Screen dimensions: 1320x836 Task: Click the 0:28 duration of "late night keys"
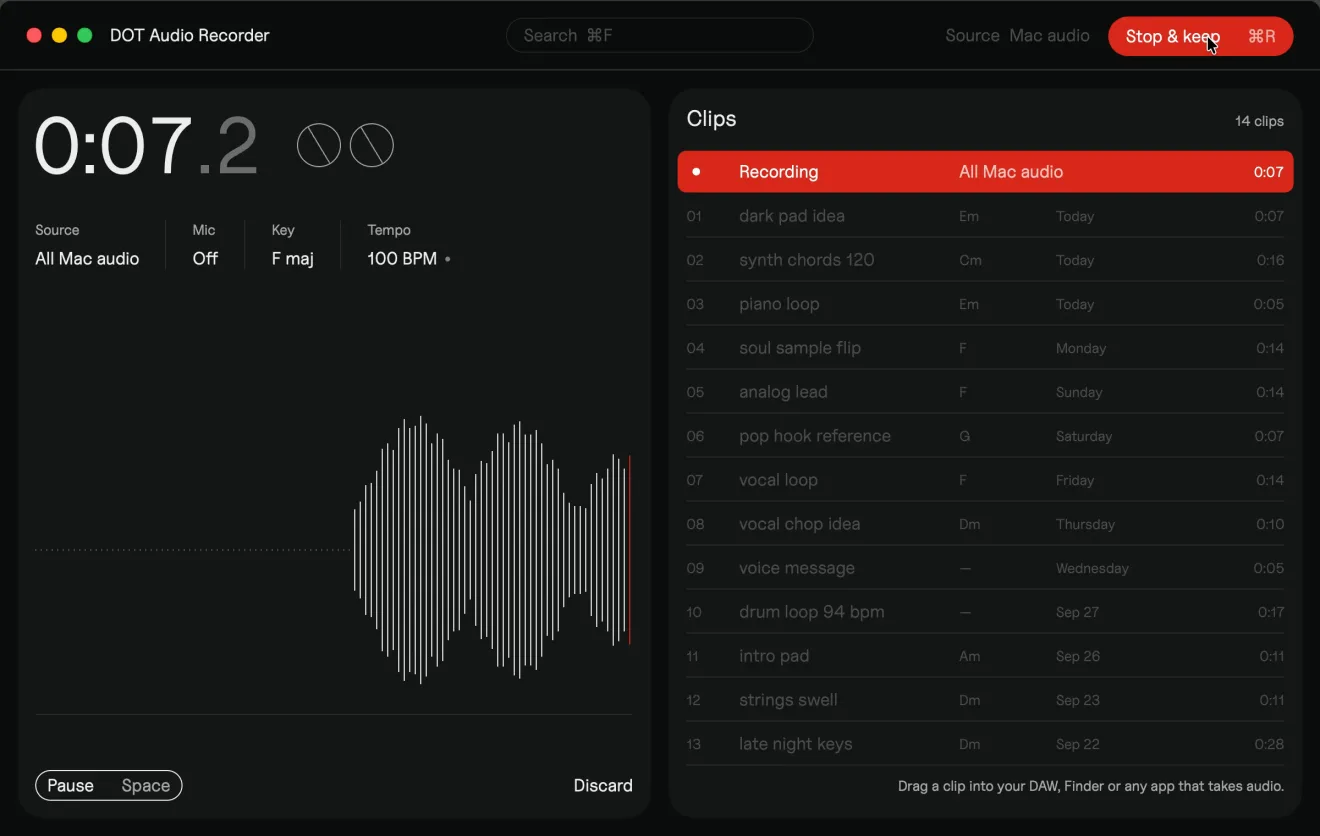click(1270, 744)
